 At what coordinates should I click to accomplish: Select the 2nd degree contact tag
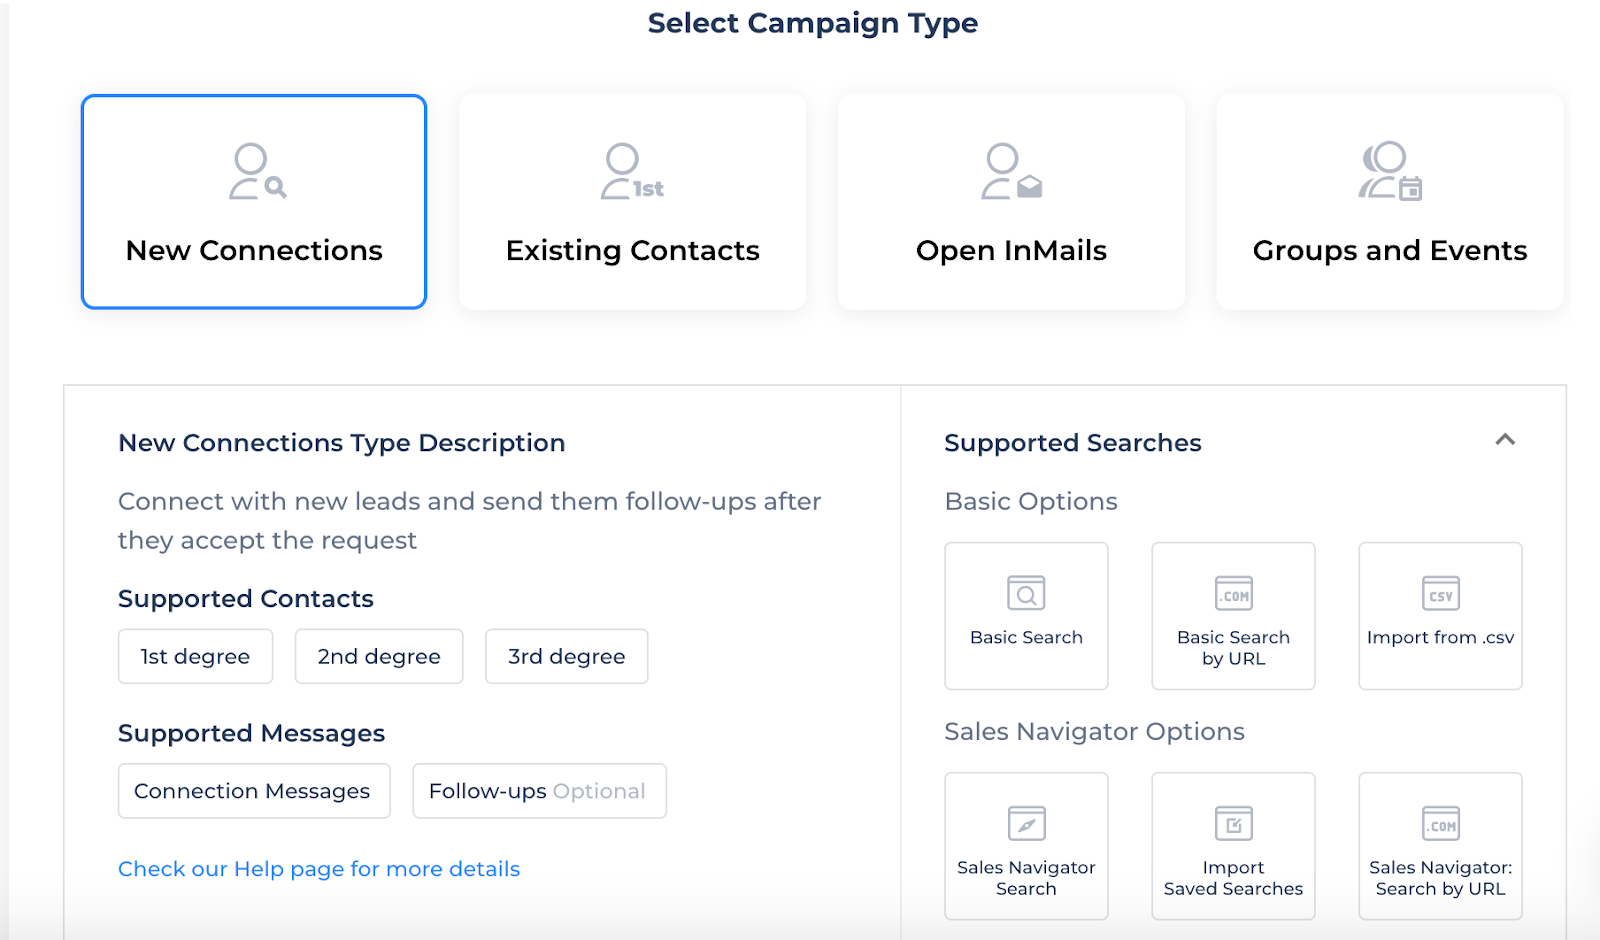coord(379,656)
